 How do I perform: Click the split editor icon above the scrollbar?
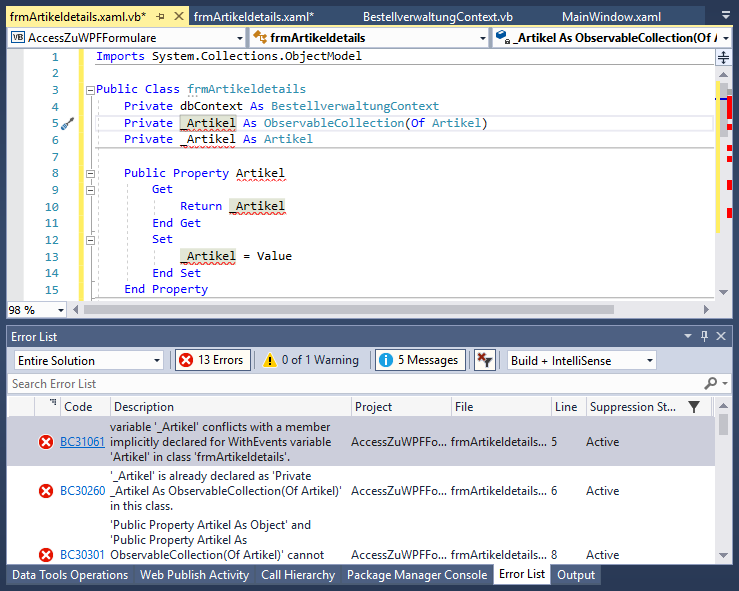(x=723, y=58)
